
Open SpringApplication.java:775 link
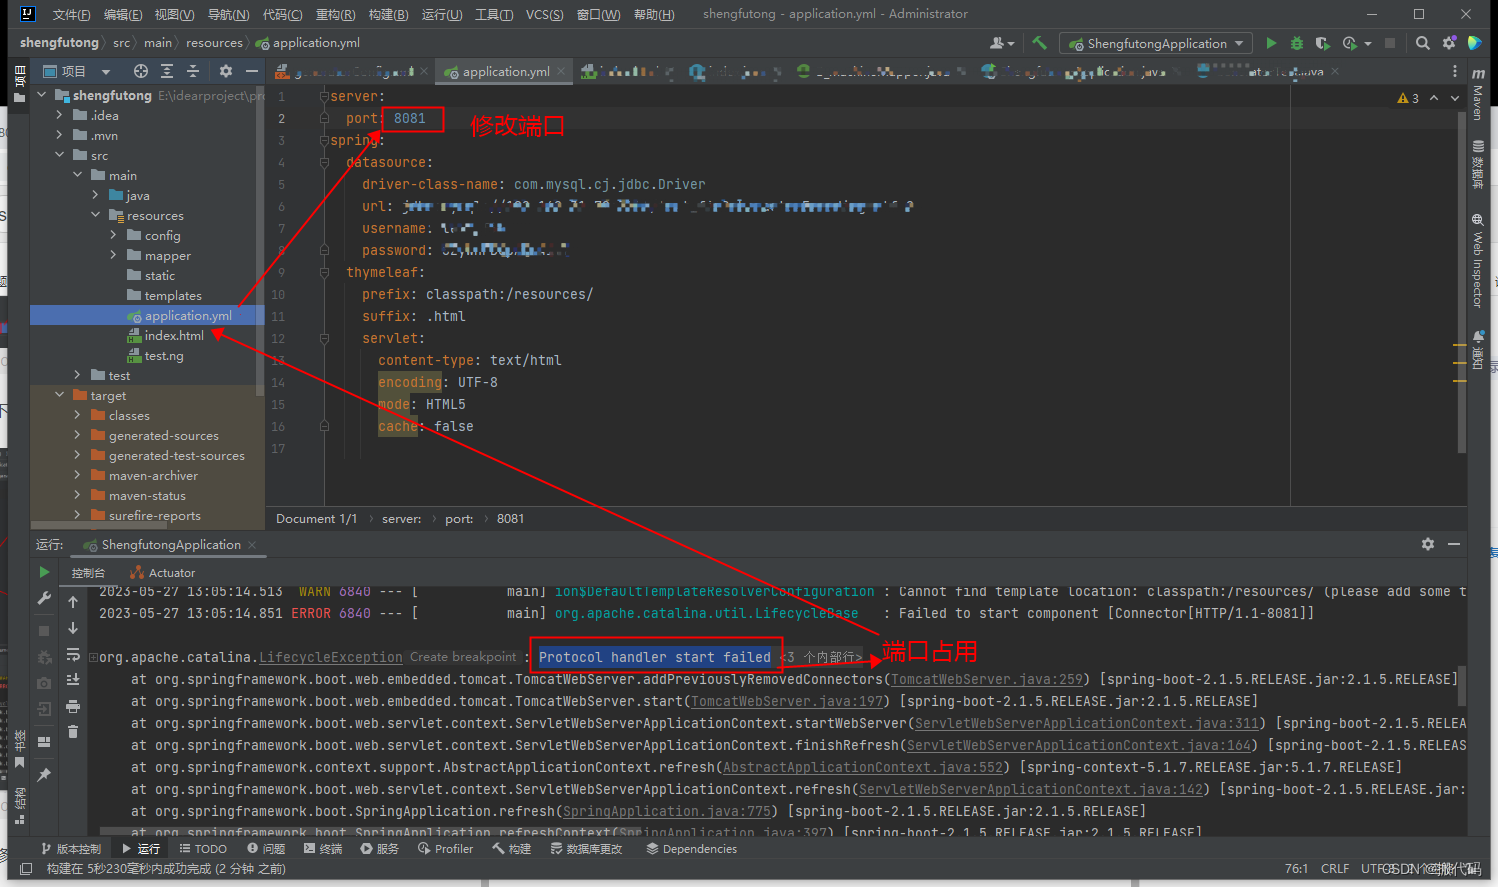pyautogui.click(x=667, y=811)
